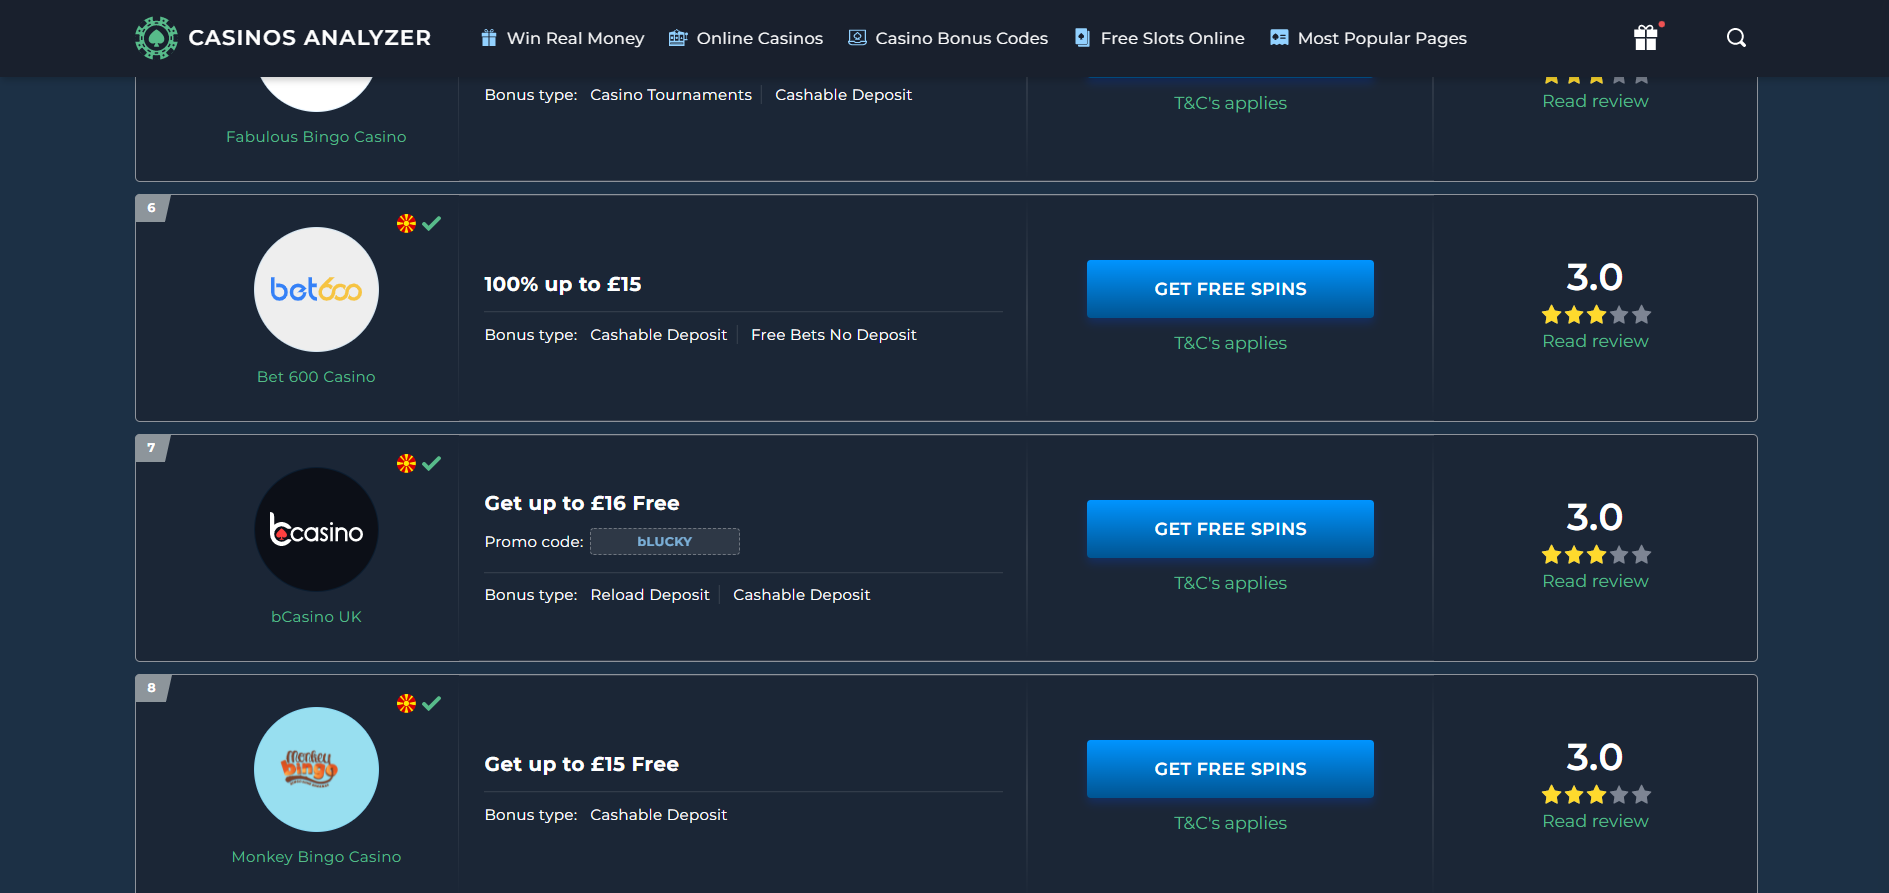
Task: Read review of bCasino UK
Action: click(1596, 581)
